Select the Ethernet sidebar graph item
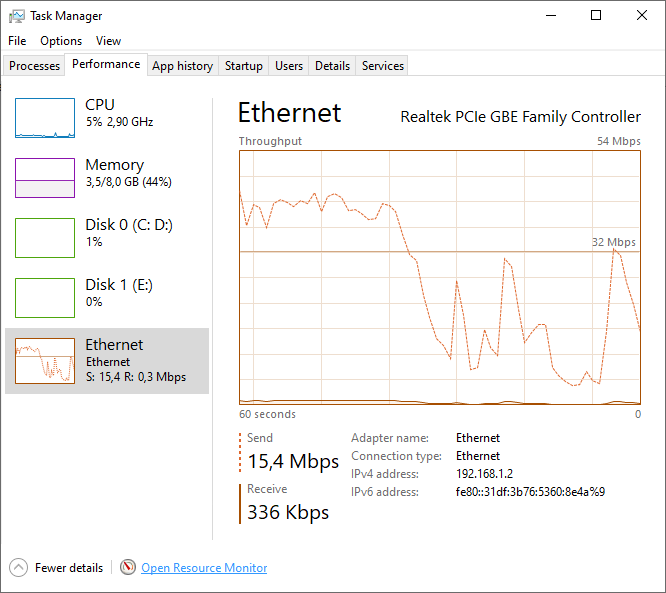Screen dimensions: 666x593 (x=45, y=360)
